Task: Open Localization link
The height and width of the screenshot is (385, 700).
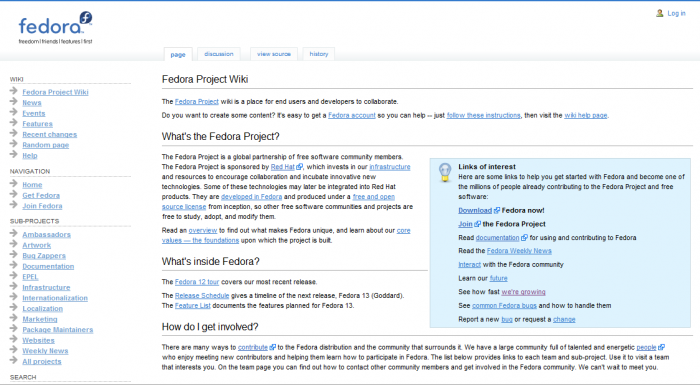Action: point(42,309)
